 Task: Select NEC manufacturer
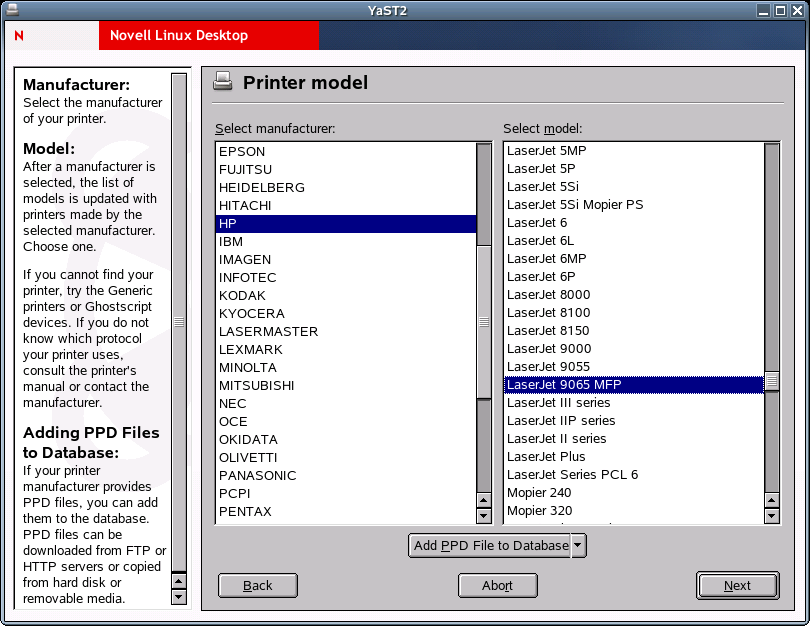click(x=346, y=404)
